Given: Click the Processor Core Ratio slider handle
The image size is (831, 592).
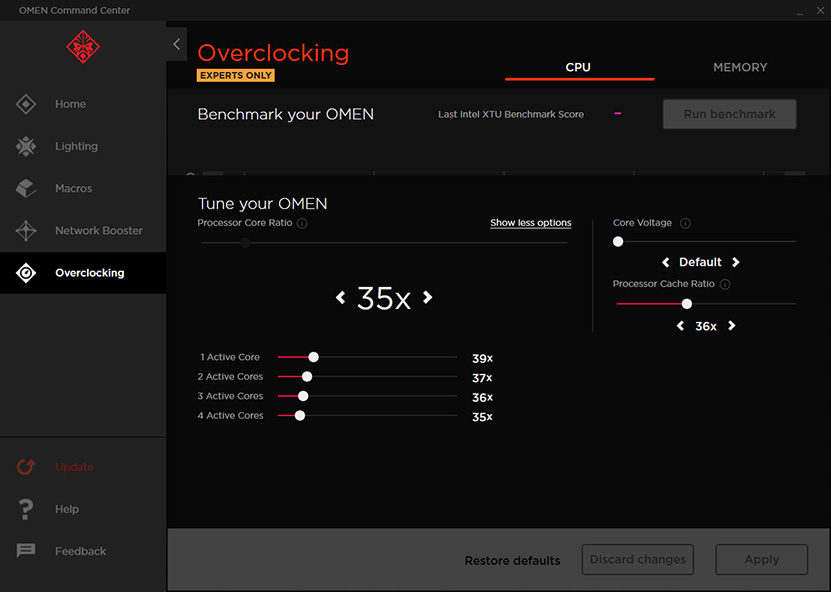Looking at the screenshot, I should (x=245, y=243).
